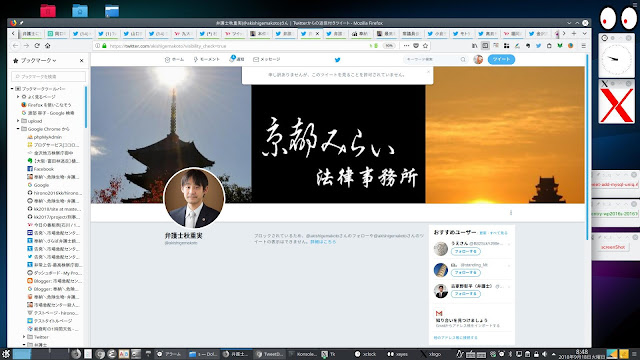Open Twitter モーメント navigation link
The height and width of the screenshot is (360, 640).
point(207,60)
